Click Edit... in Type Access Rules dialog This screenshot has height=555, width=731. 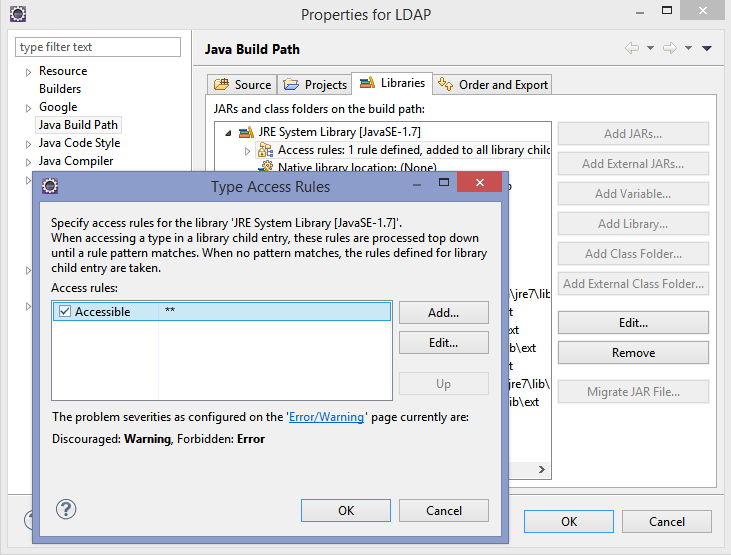[x=444, y=343]
